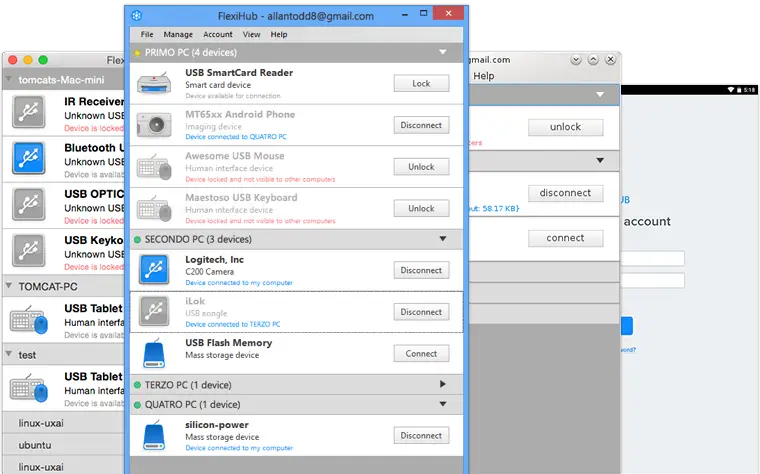Open the Manage menu

coord(178,34)
